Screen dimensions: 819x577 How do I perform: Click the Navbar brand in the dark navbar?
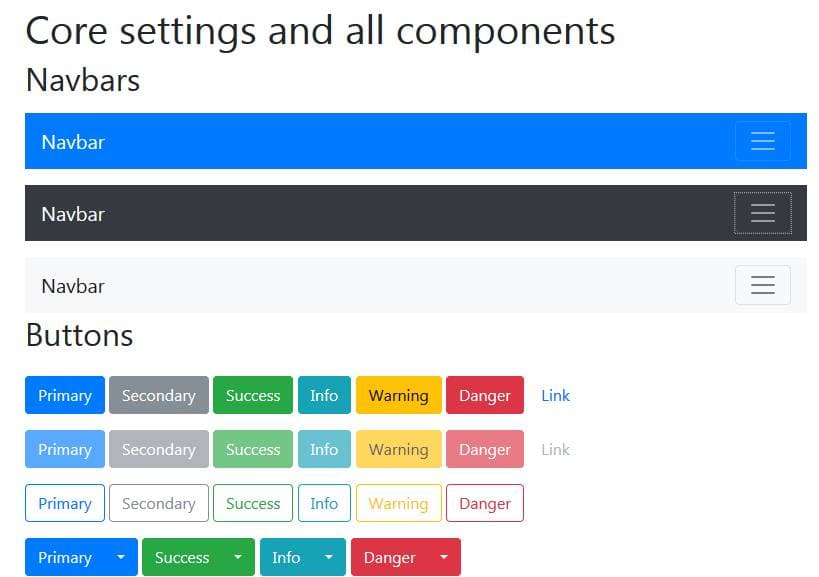[x=73, y=214]
